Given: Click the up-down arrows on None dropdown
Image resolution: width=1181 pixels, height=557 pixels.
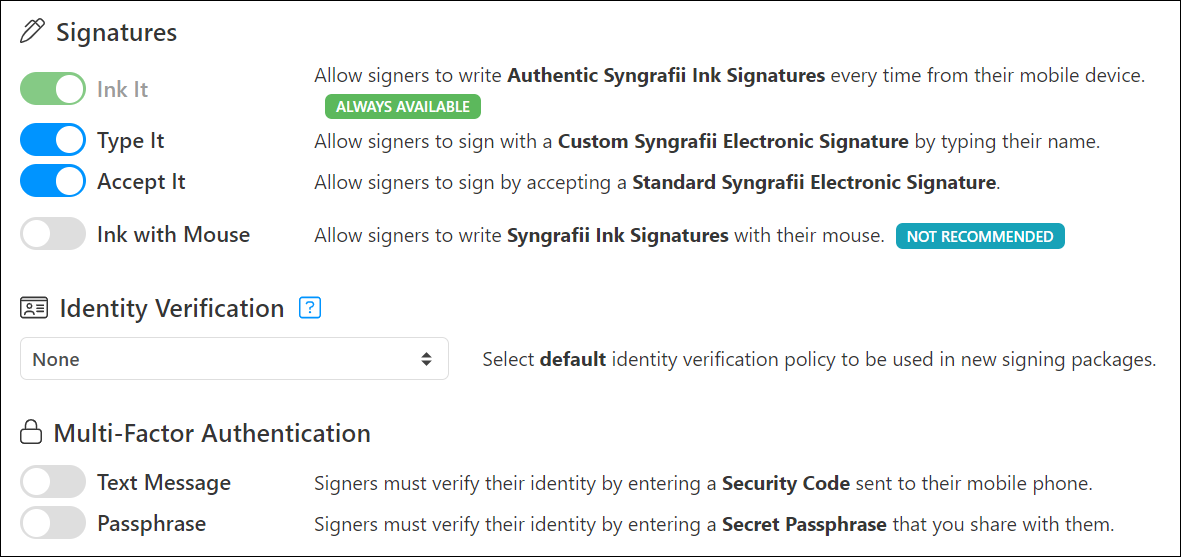Looking at the screenshot, I should (x=426, y=359).
